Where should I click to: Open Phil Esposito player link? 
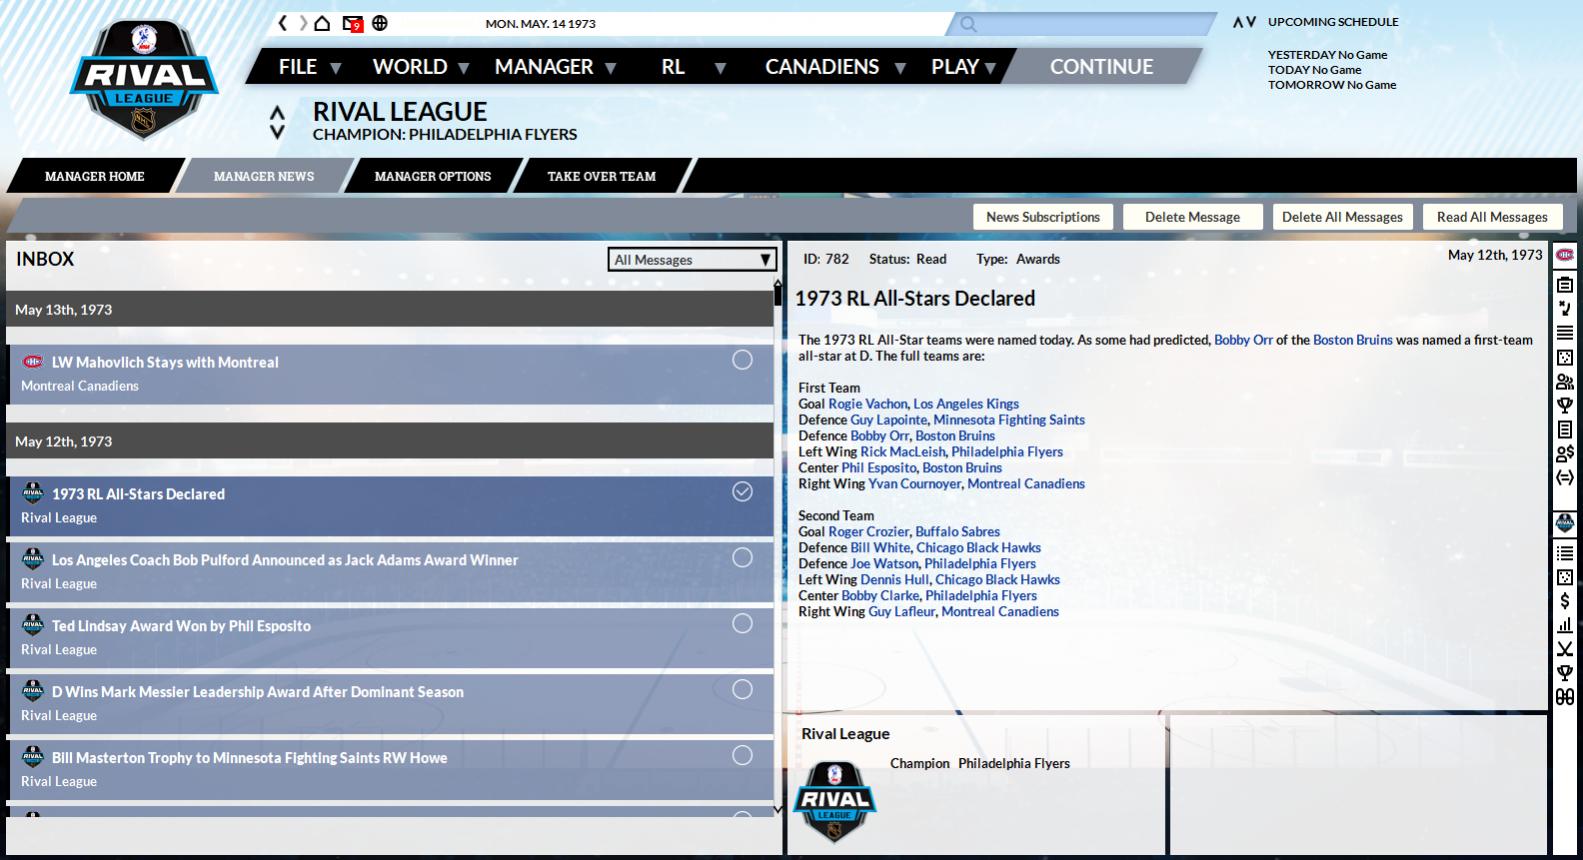pos(878,468)
